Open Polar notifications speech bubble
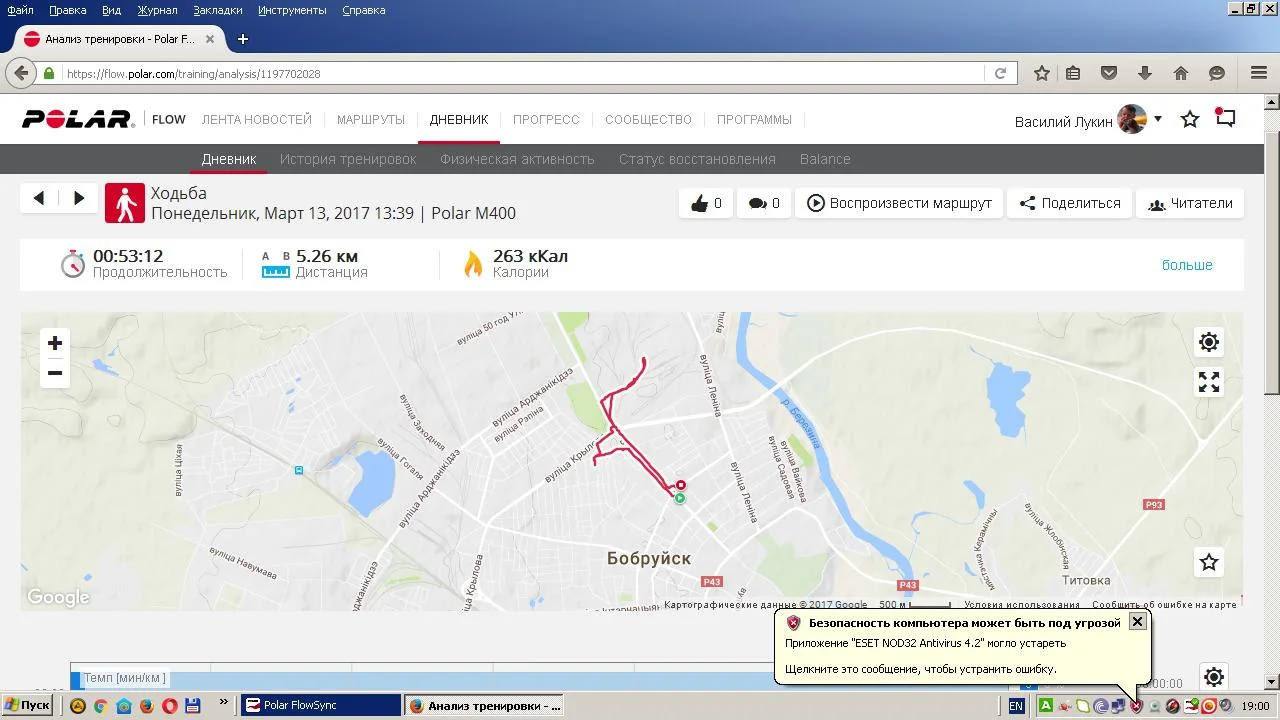 coord(1225,118)
